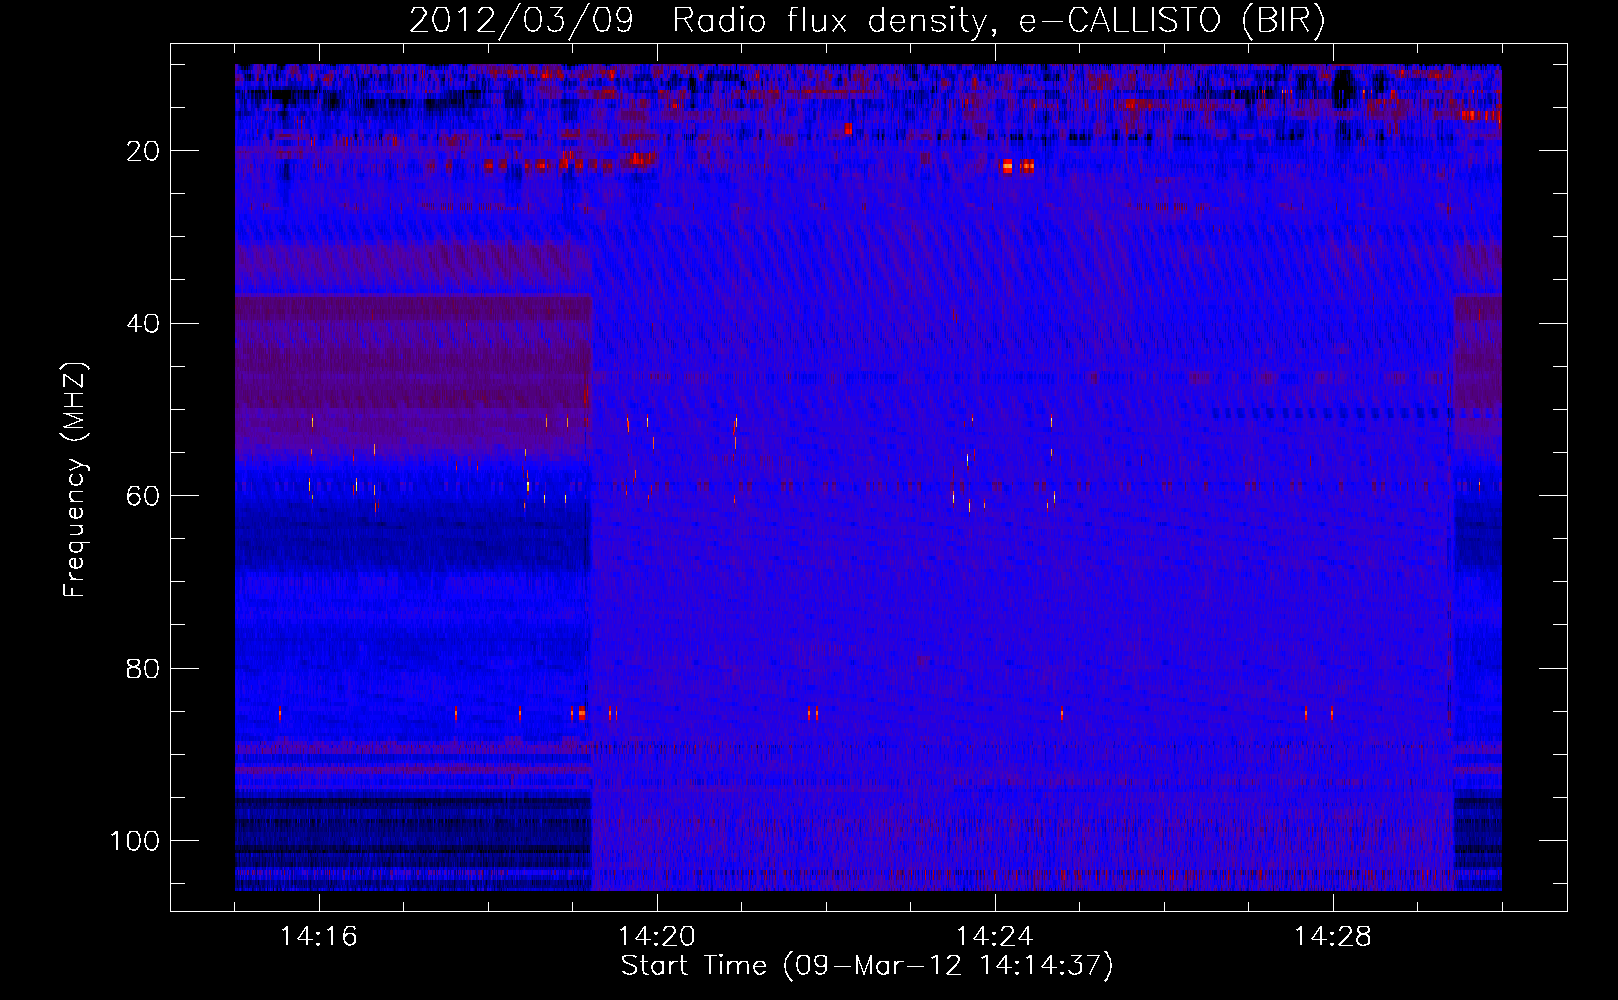Click the frequency axis label 40
Viewport: 1618px width, 1000px height.
(x=143, y=324)
